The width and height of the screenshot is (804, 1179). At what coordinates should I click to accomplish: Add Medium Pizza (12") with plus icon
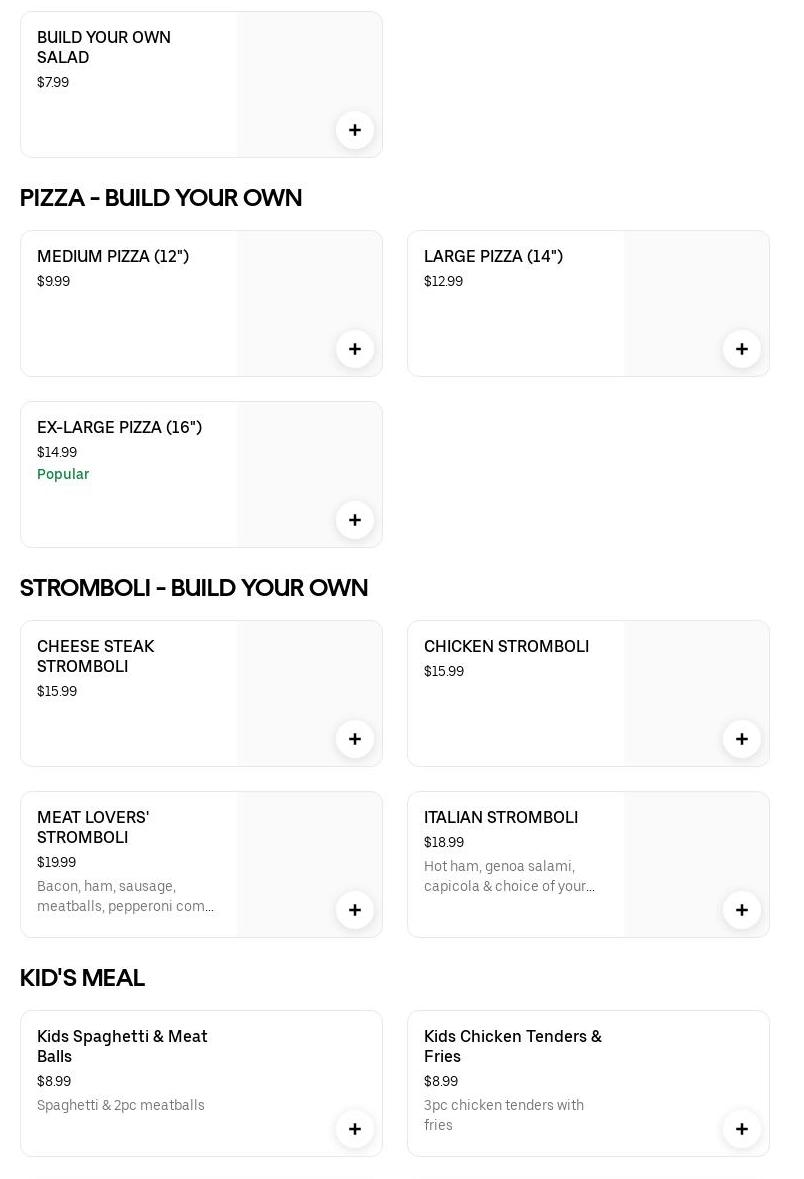(x=355, y=349)
